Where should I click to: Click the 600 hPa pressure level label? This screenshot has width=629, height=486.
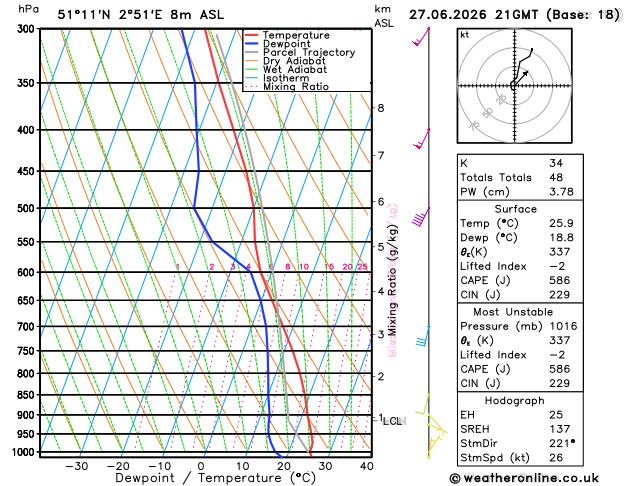point(28,272)
